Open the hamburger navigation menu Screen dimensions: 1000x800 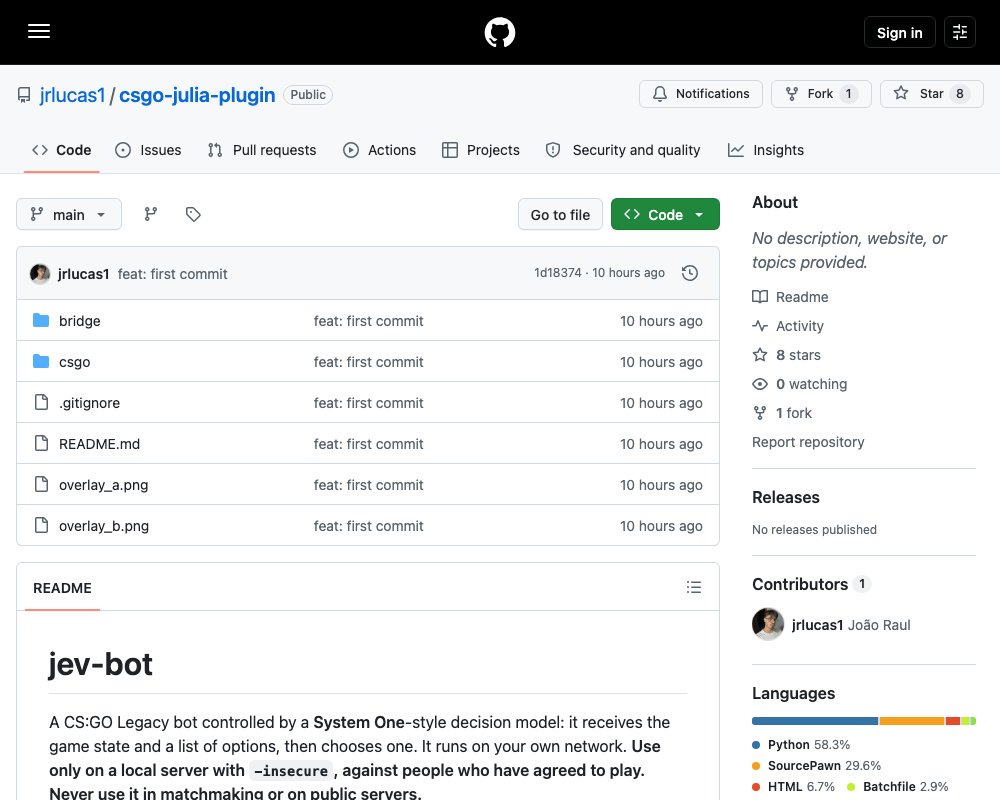pos(39,31)
